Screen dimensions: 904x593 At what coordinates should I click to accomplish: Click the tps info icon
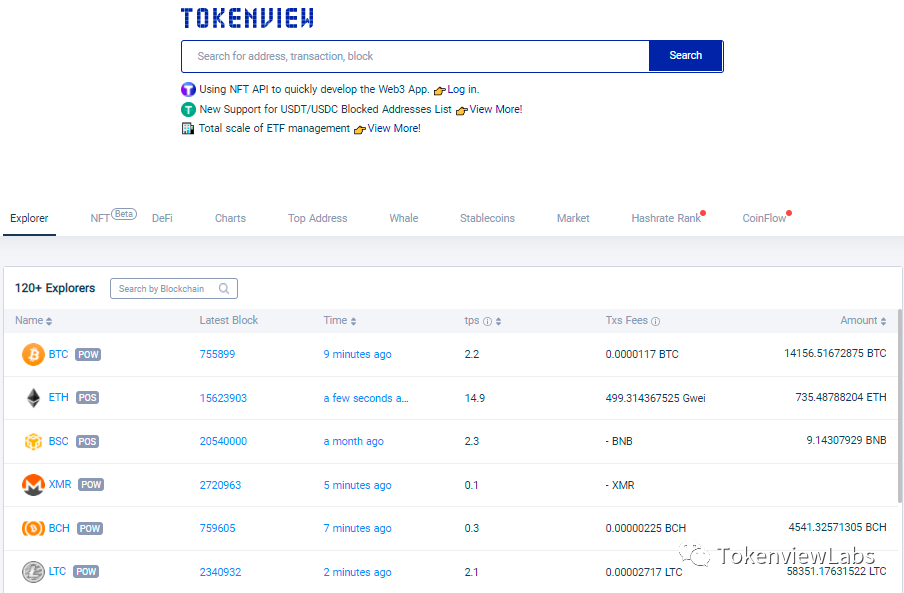click(x=487, y=322)
